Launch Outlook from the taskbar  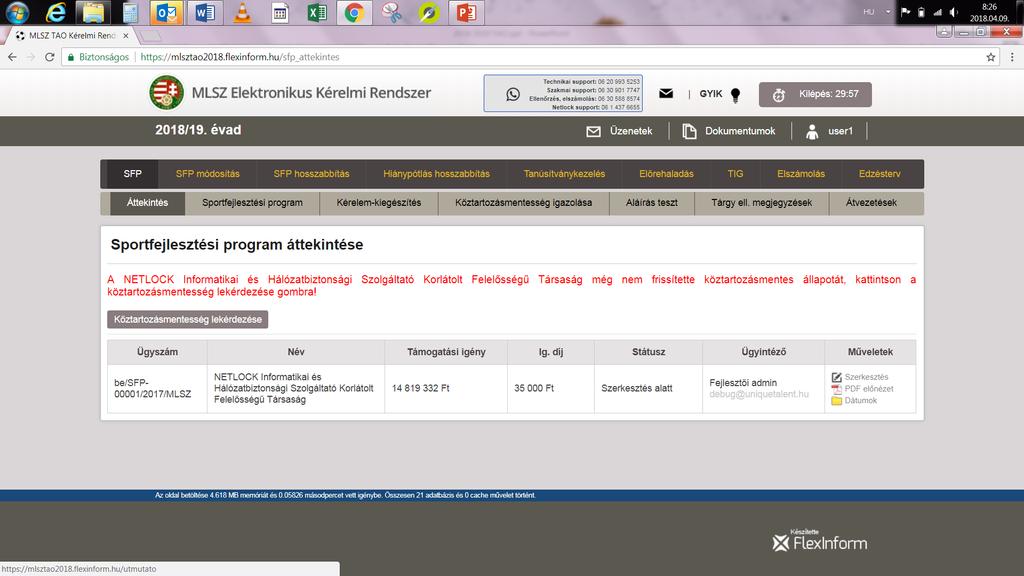point(167,12)
